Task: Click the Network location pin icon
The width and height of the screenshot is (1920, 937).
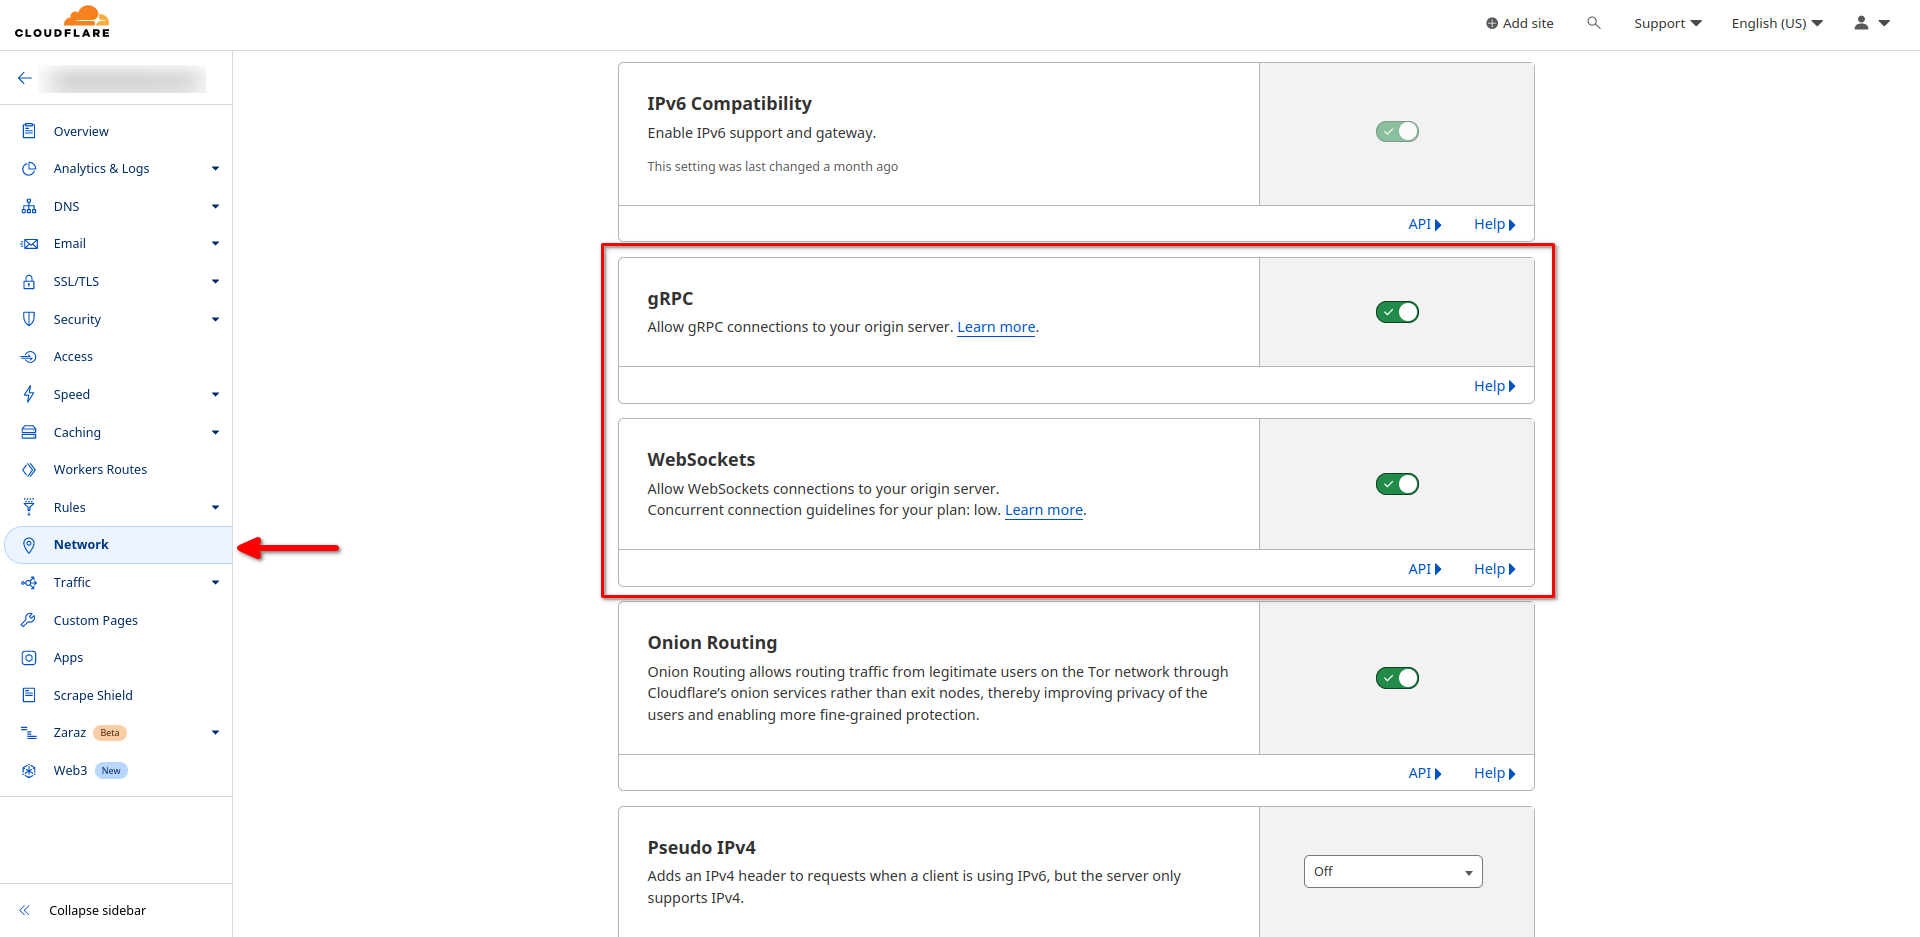Action: pos(29,545)
